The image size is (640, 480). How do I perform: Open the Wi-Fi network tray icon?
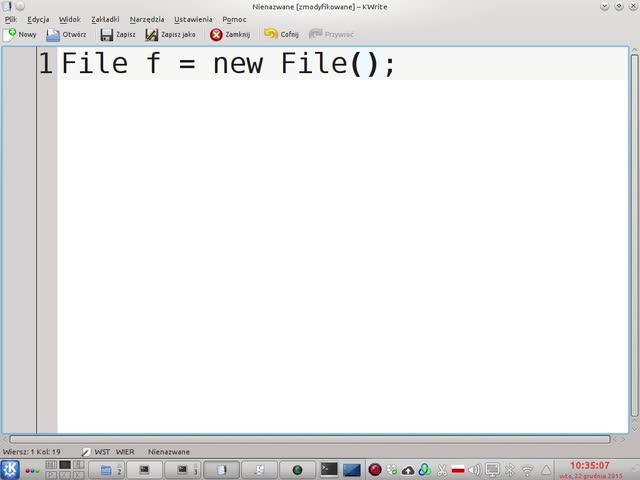[x=528, y=470]
